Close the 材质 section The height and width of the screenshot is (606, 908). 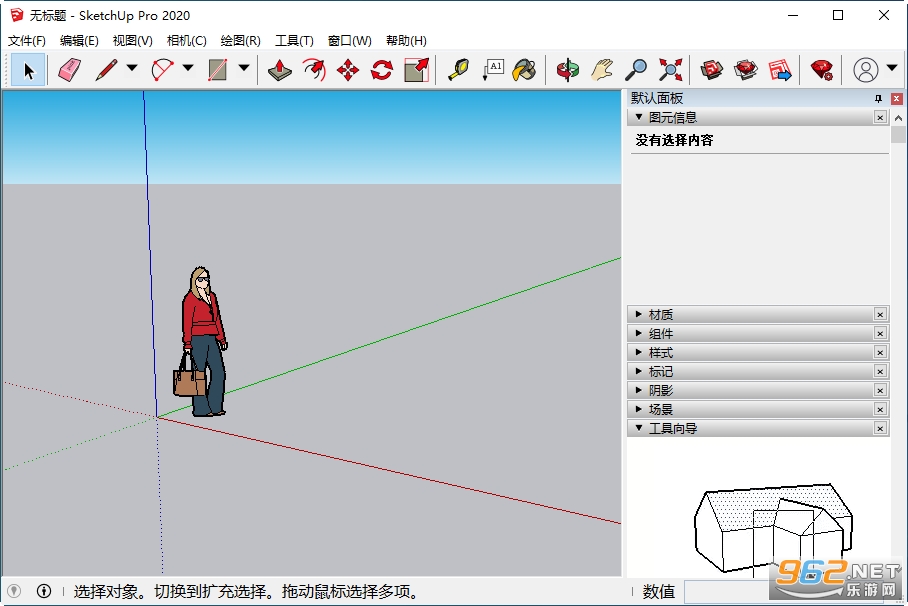880,315
